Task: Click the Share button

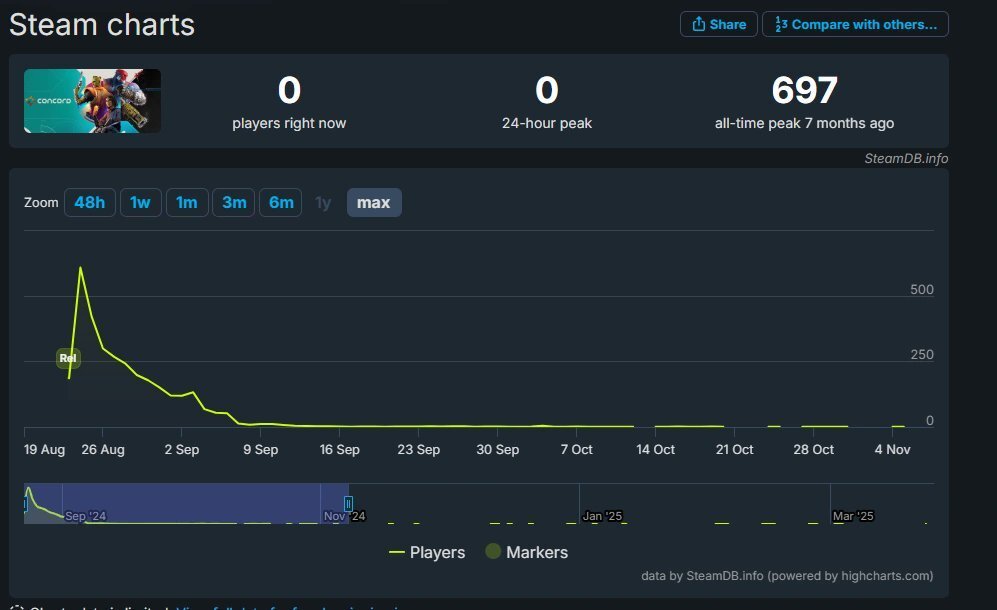Action: point(718,24)
